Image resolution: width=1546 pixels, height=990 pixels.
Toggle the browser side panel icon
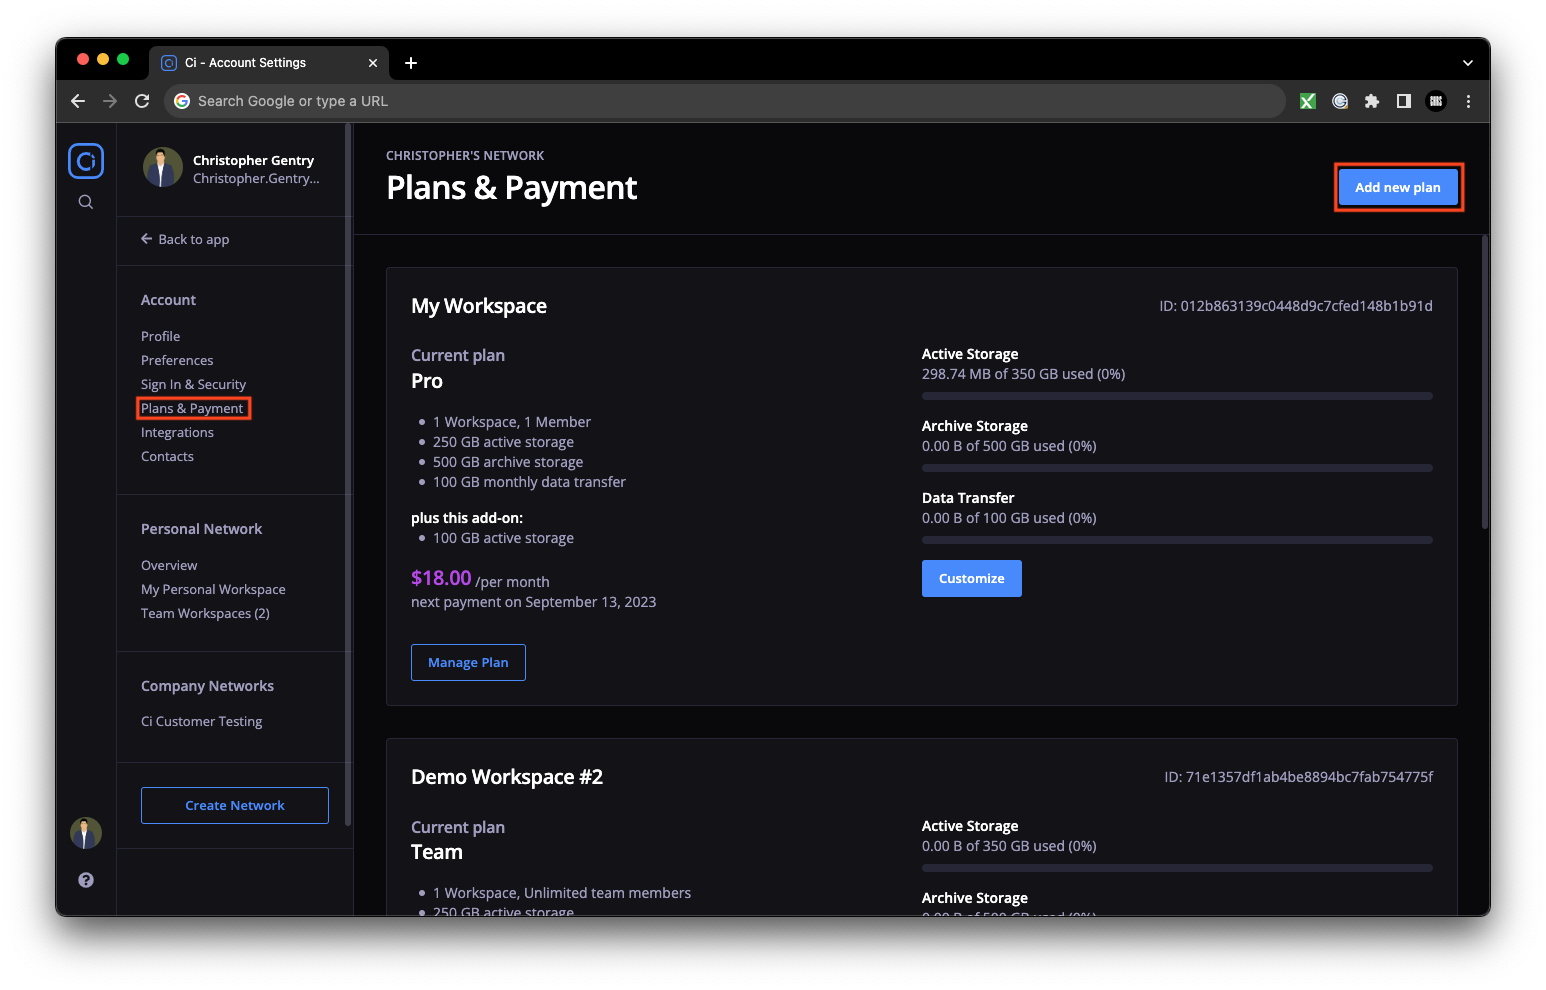point(1404,101)
